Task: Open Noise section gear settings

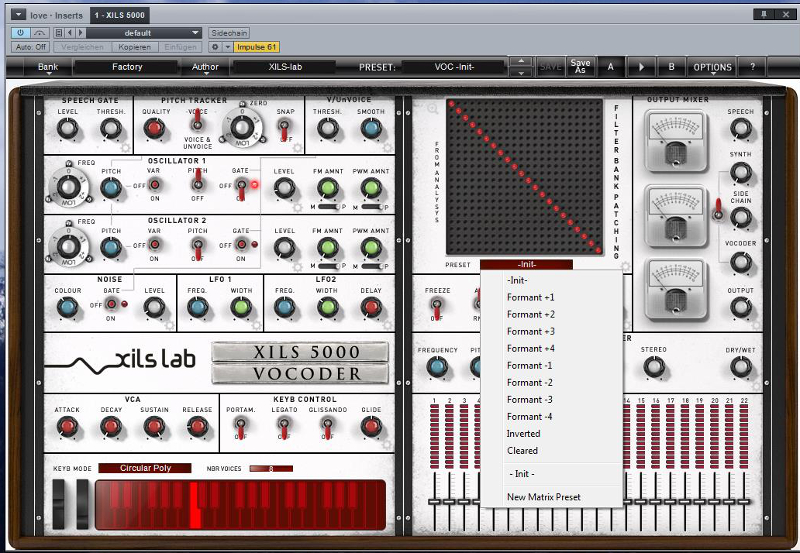Action: [169, 325]
